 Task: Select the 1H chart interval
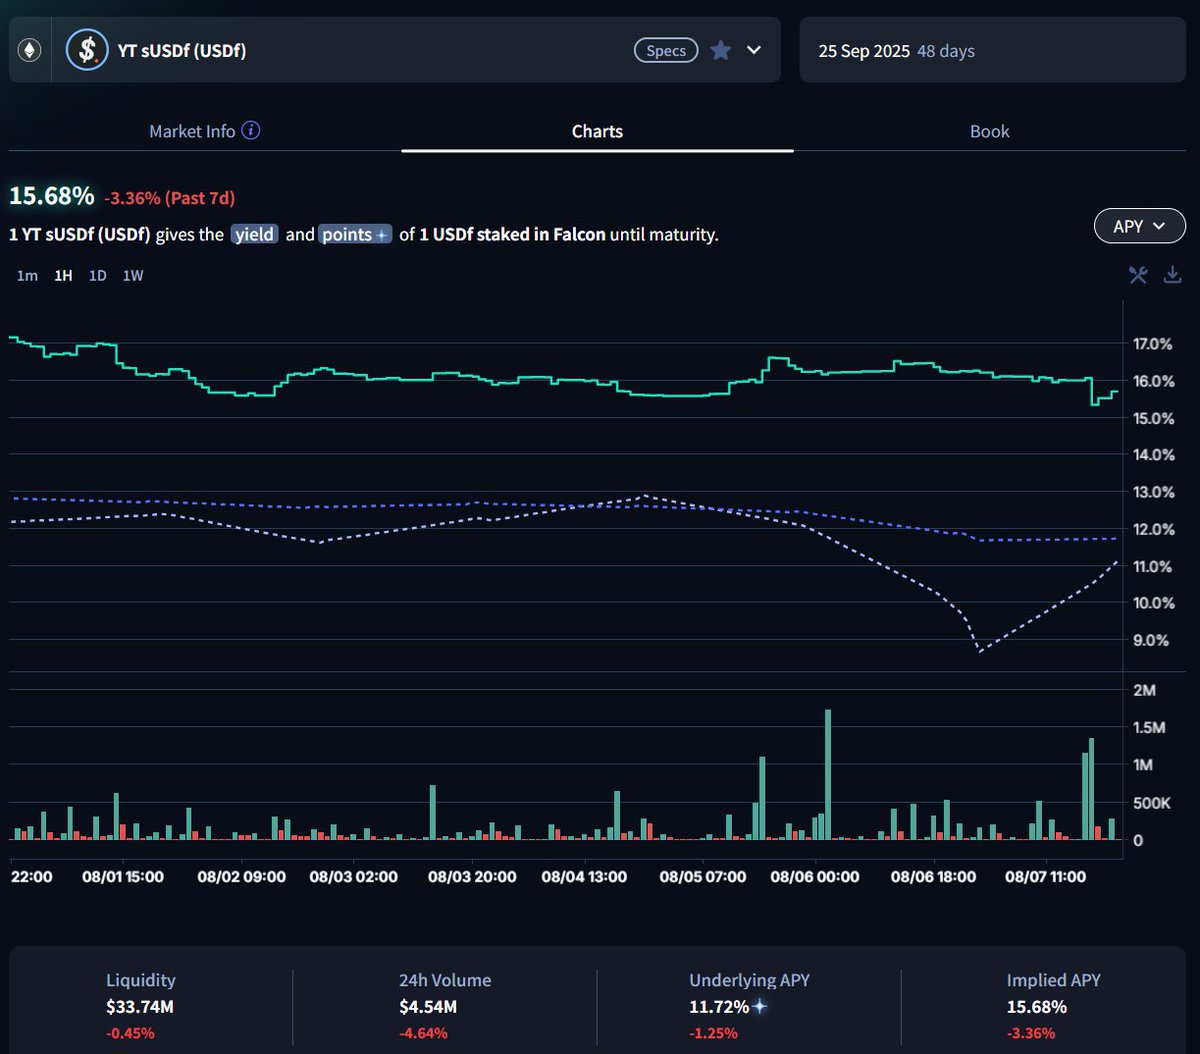(63, 275)
